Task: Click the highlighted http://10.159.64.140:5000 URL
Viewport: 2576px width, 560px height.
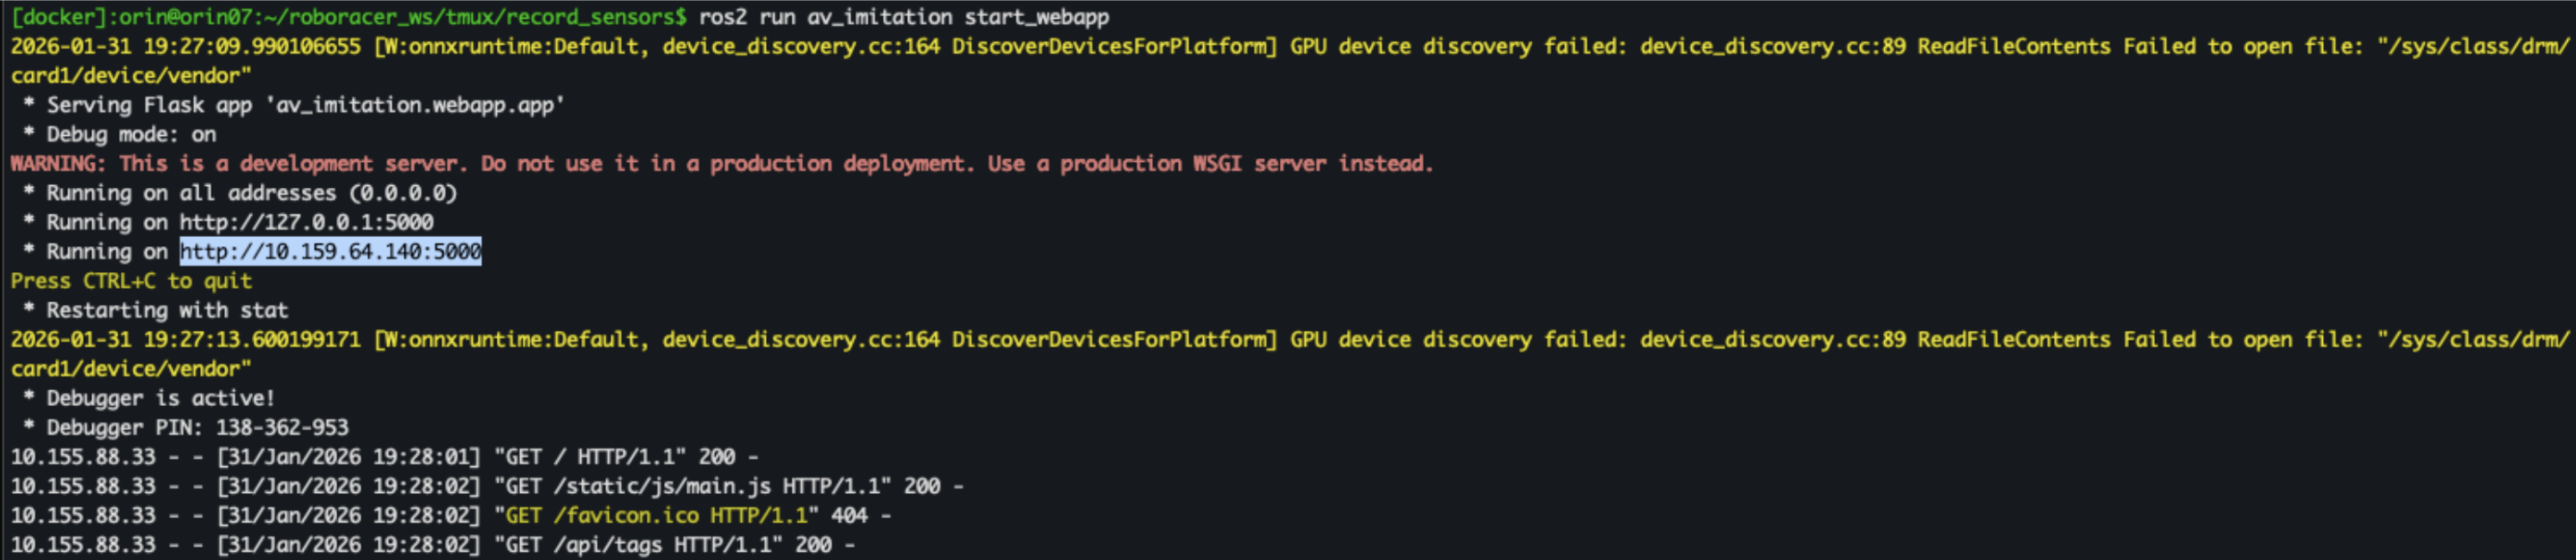Action: (330, 251)
